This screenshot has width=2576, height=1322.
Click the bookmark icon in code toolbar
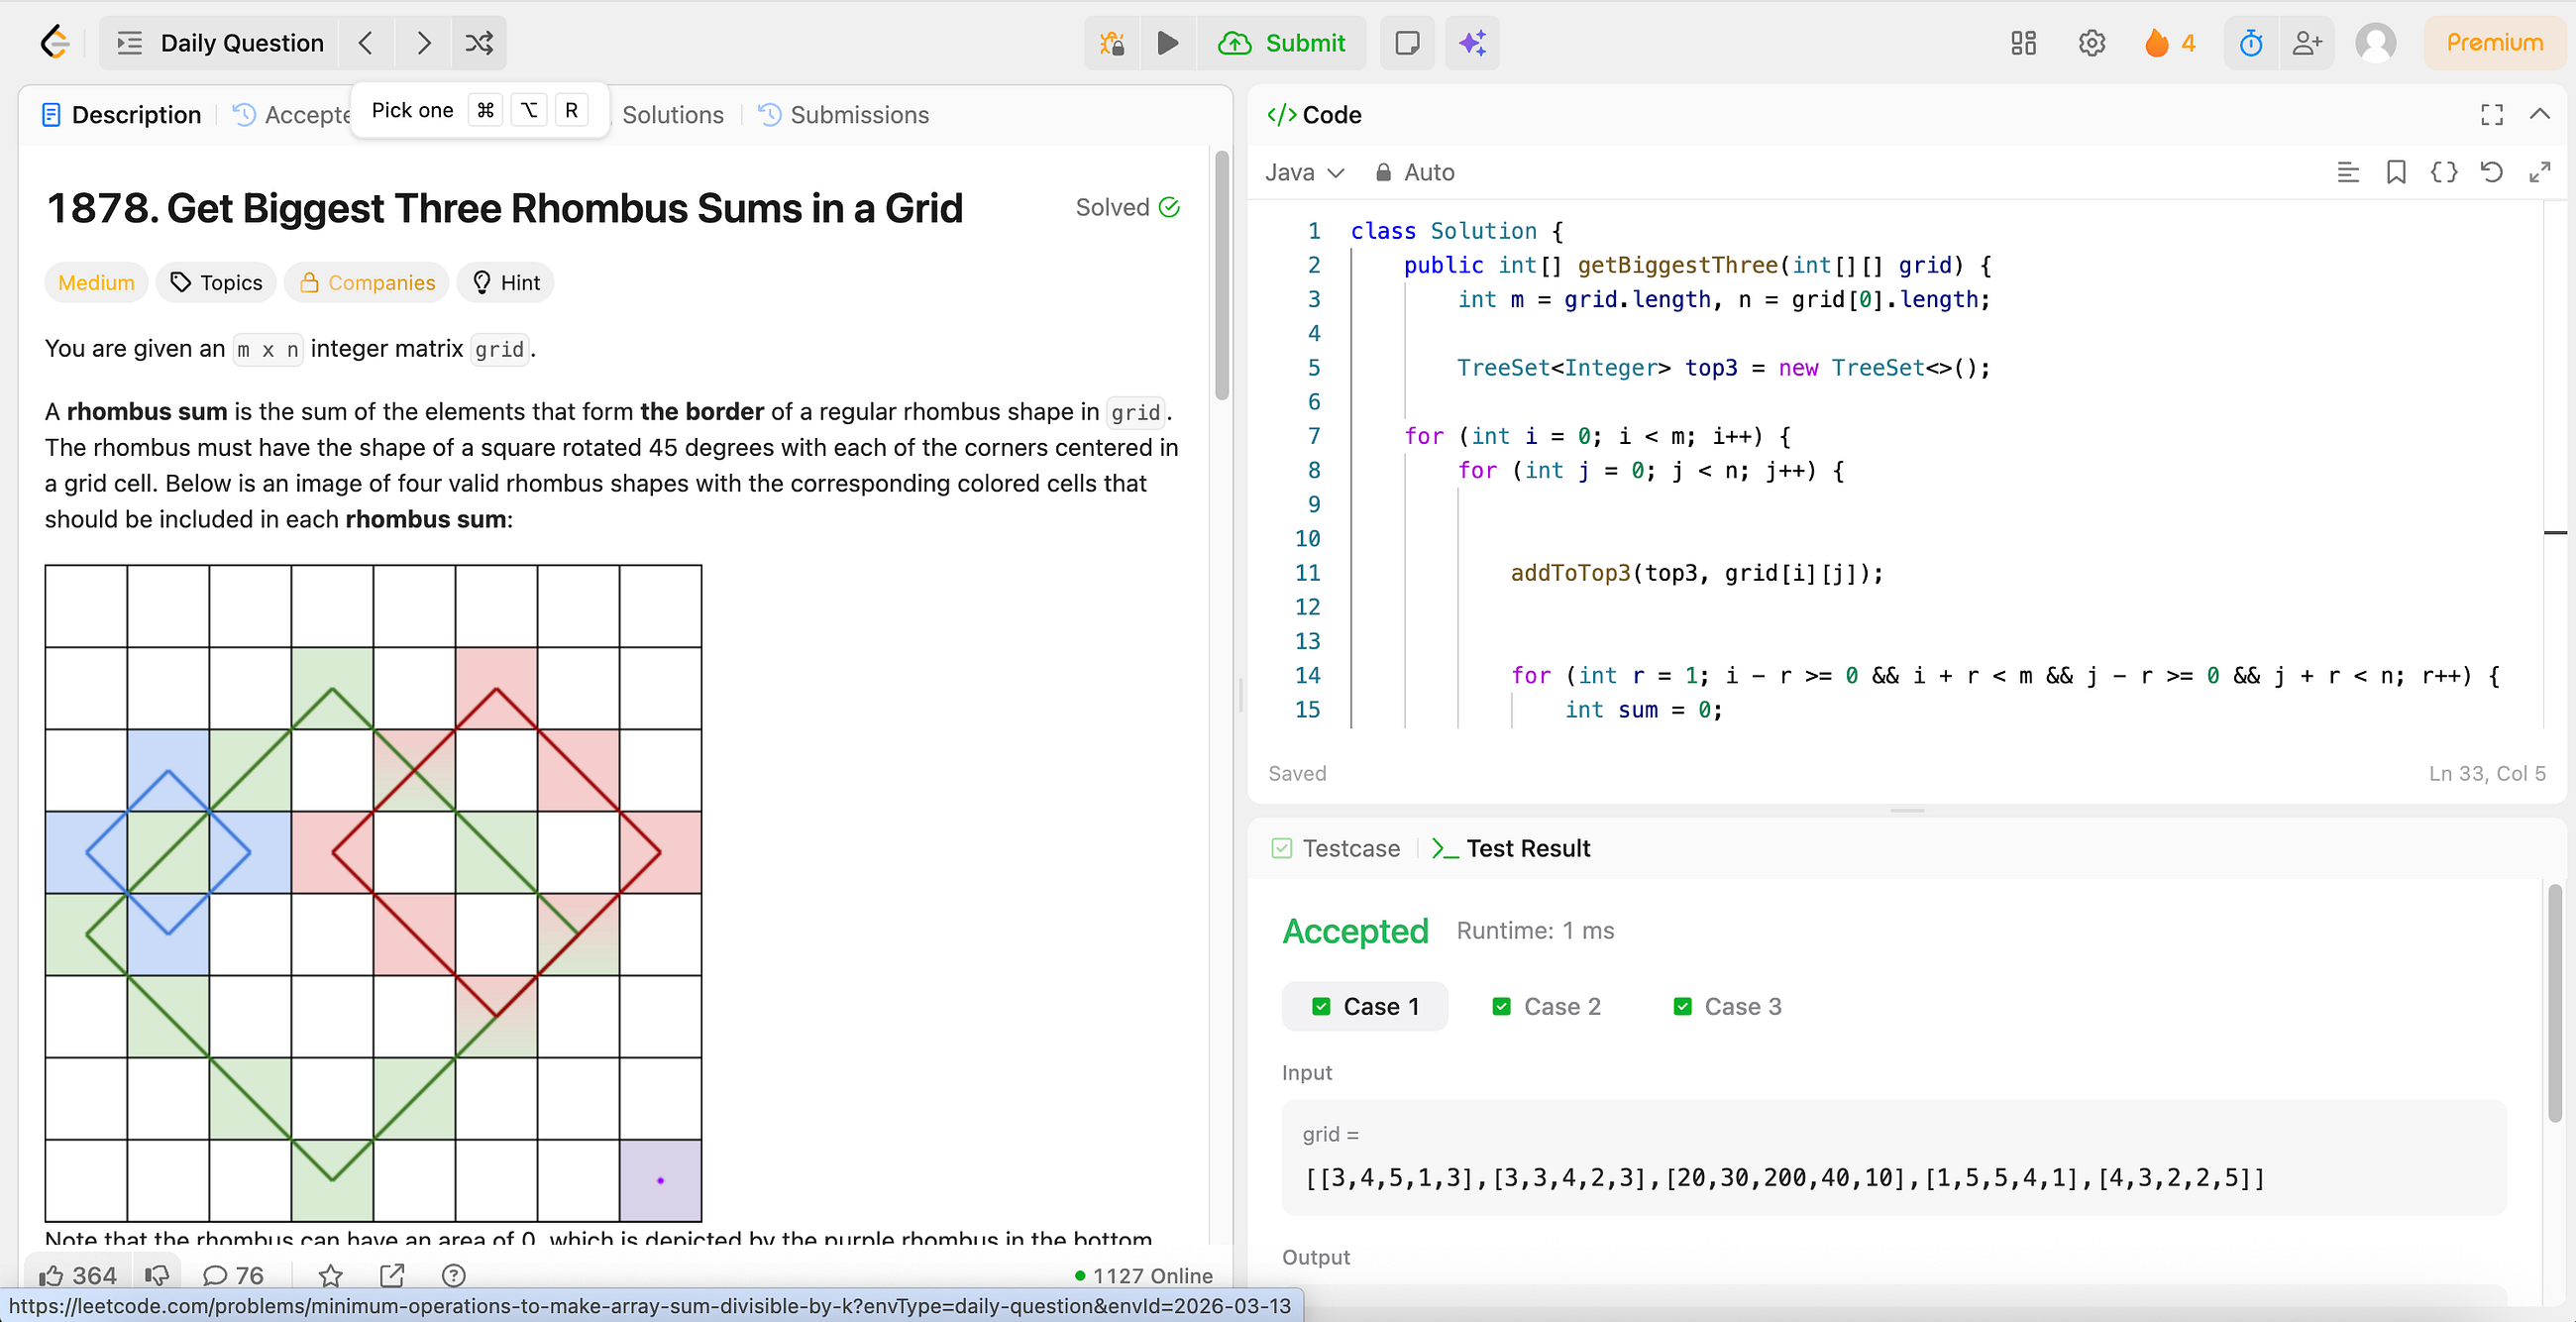tap(2396, 172)
